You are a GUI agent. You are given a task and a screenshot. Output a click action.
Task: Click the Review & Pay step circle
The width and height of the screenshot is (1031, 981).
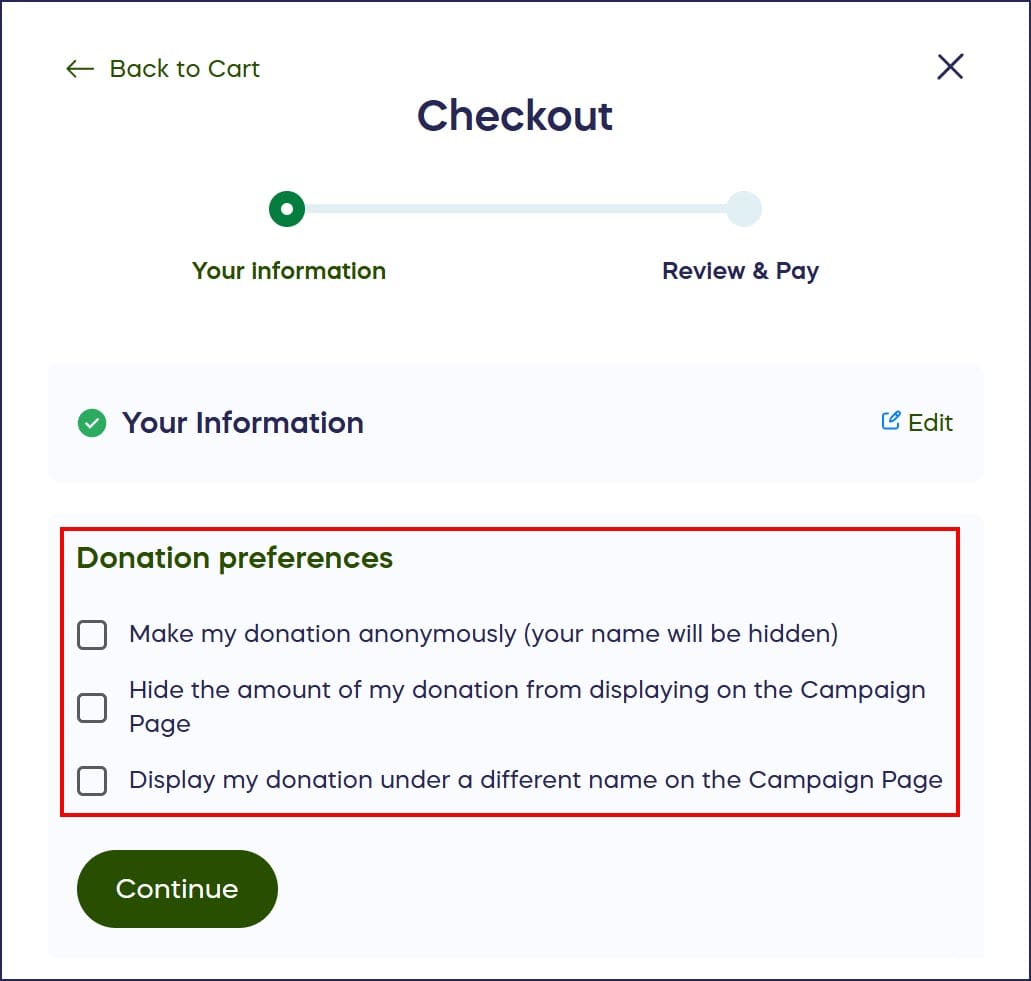(x=743, y=209)
